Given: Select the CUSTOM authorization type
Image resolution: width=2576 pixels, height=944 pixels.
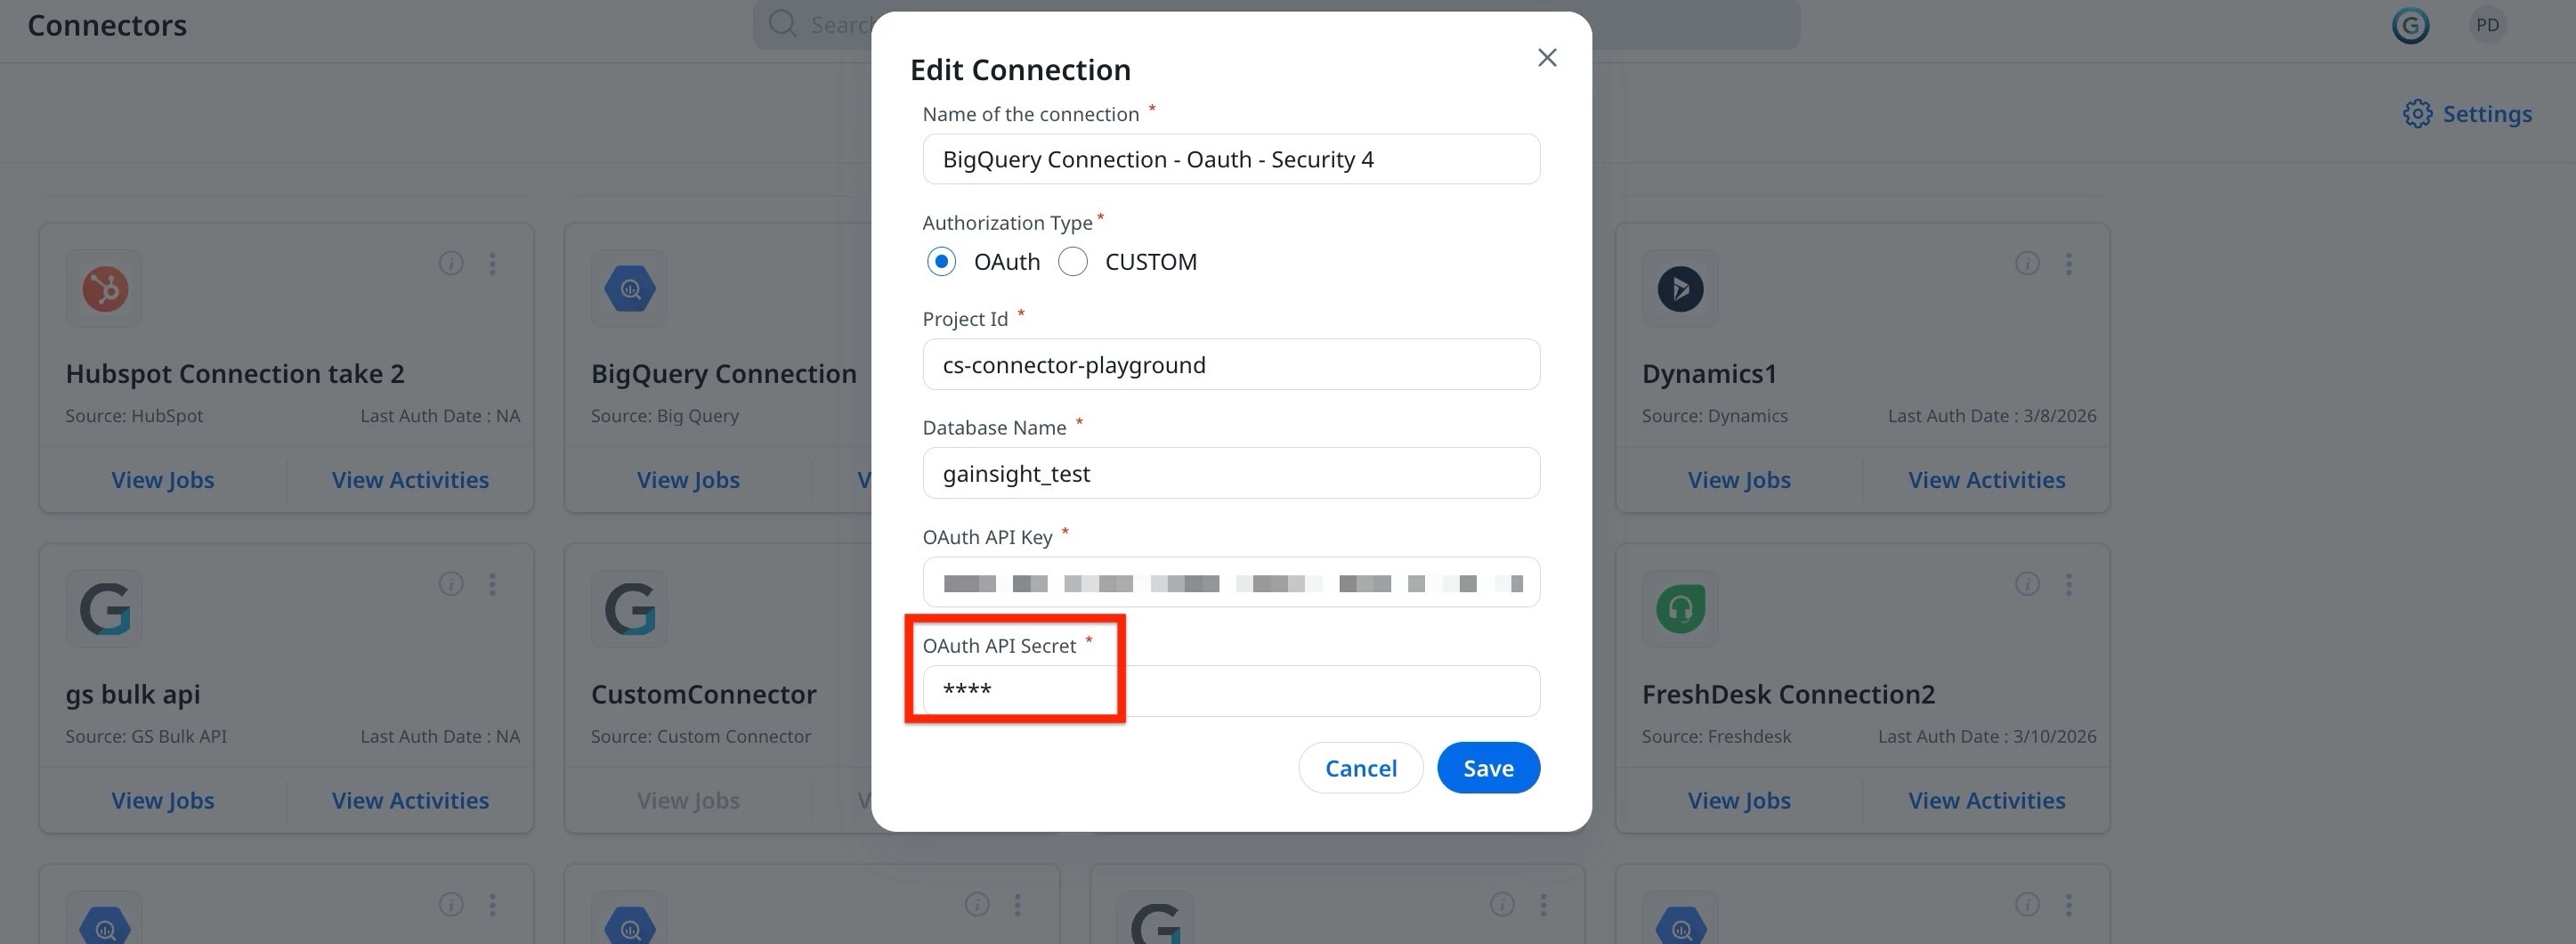Looking at the screenshot, I should [x=1073, y=262].
